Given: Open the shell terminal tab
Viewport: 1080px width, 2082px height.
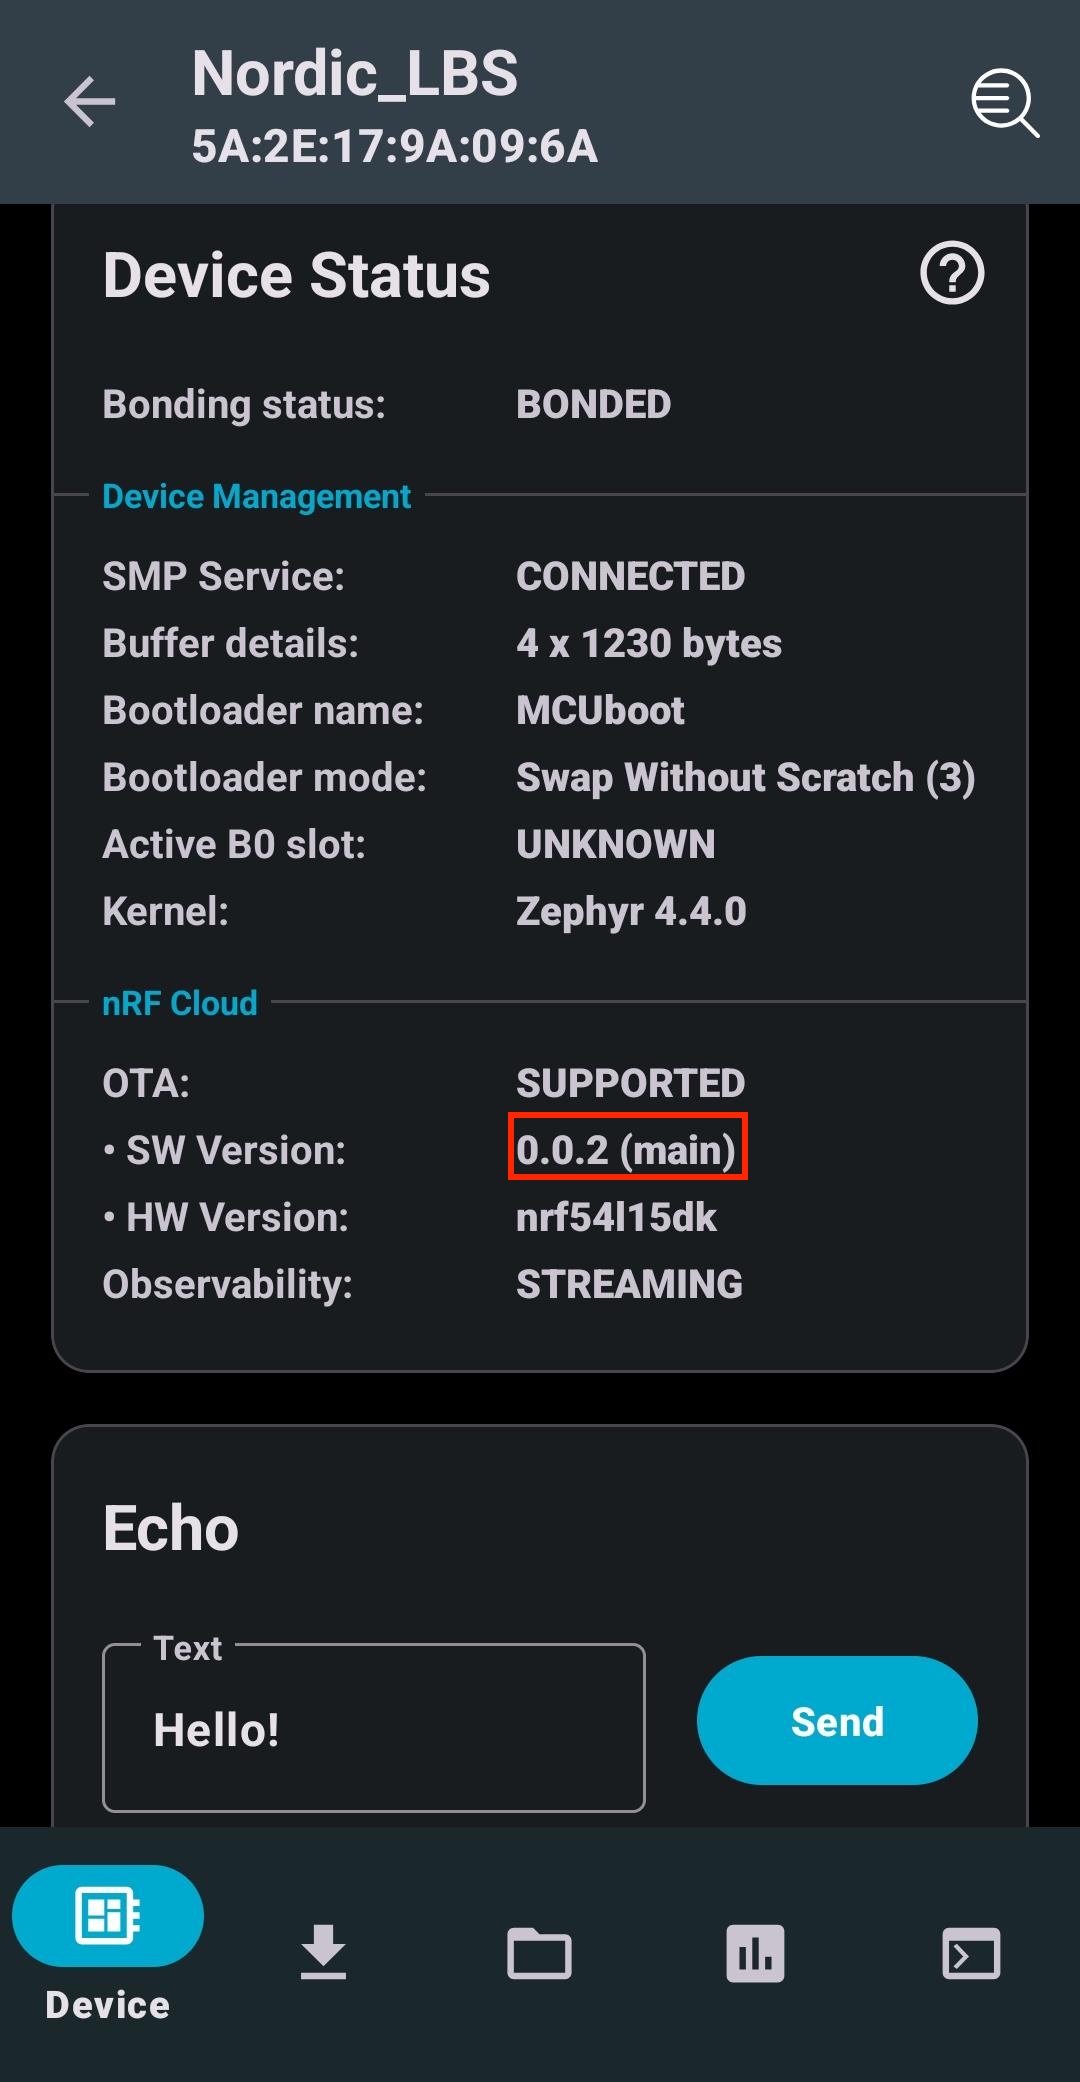Looking at the screenshot, I should click(971, 1953).
